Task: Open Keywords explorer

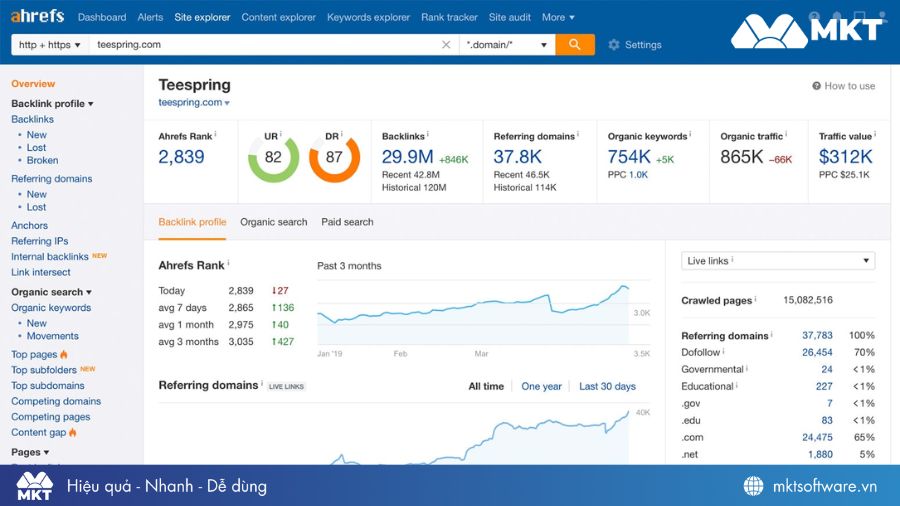Action: tap(368, 17)
